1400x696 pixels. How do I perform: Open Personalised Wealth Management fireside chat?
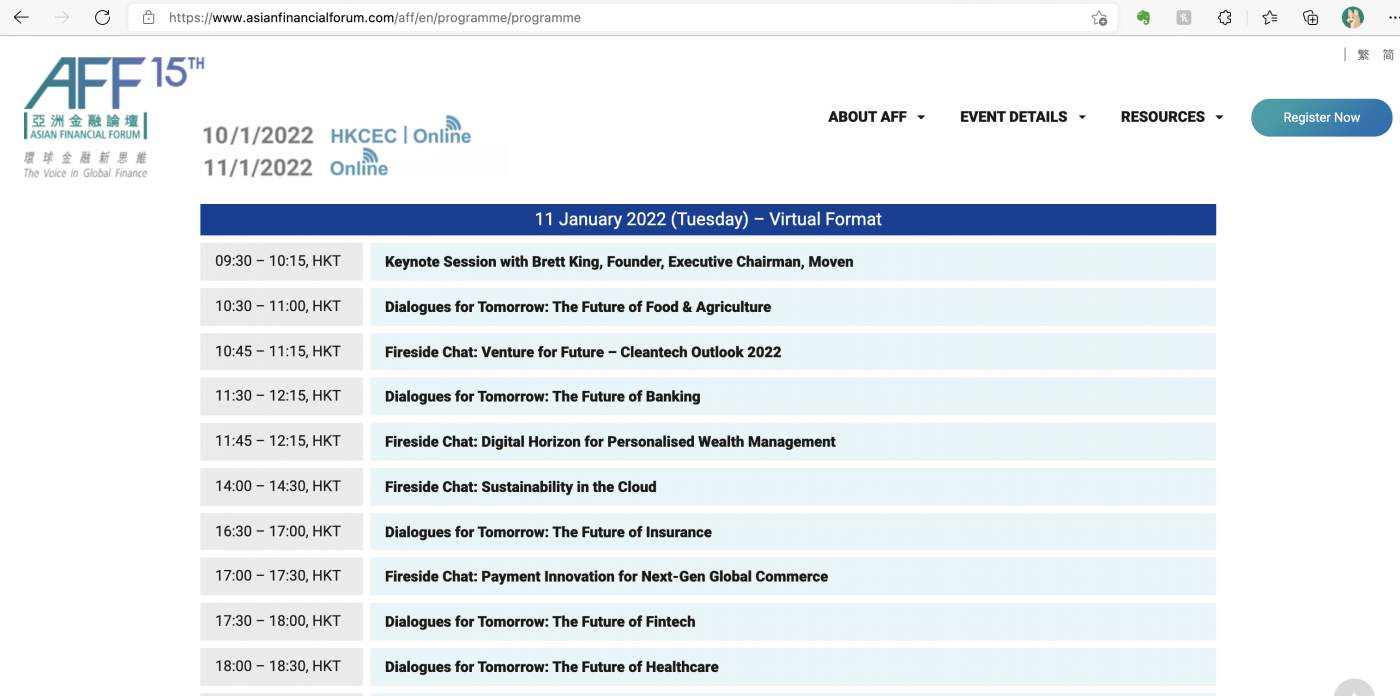[793, 442]
